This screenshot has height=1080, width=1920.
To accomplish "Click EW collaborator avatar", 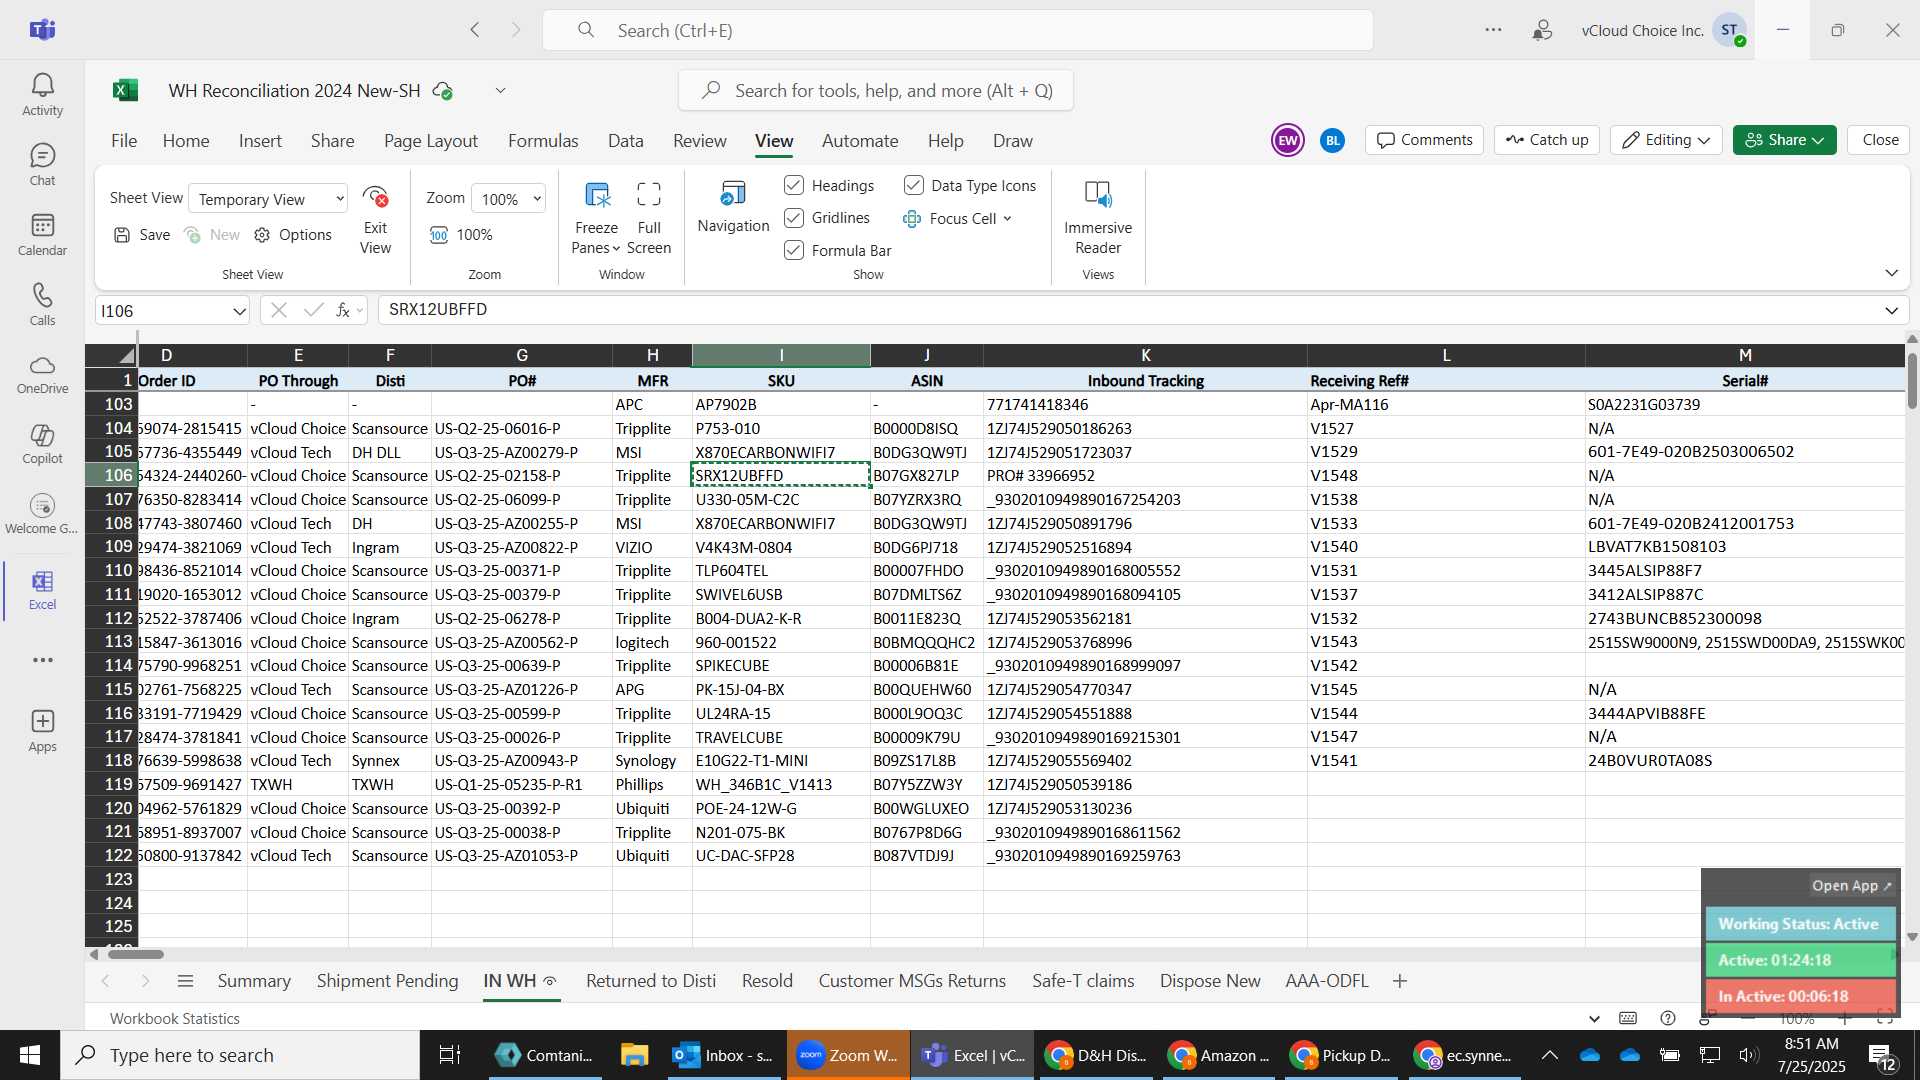I will click(1287, 140).
